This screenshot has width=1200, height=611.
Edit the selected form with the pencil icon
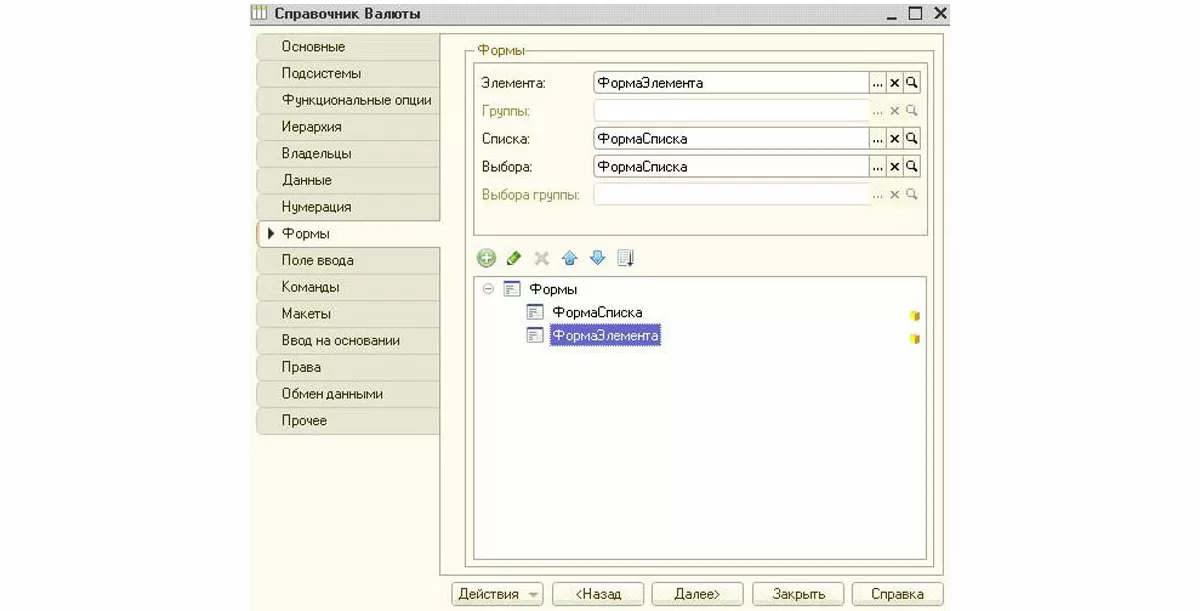pyautogui.click(x=514, y=258)
